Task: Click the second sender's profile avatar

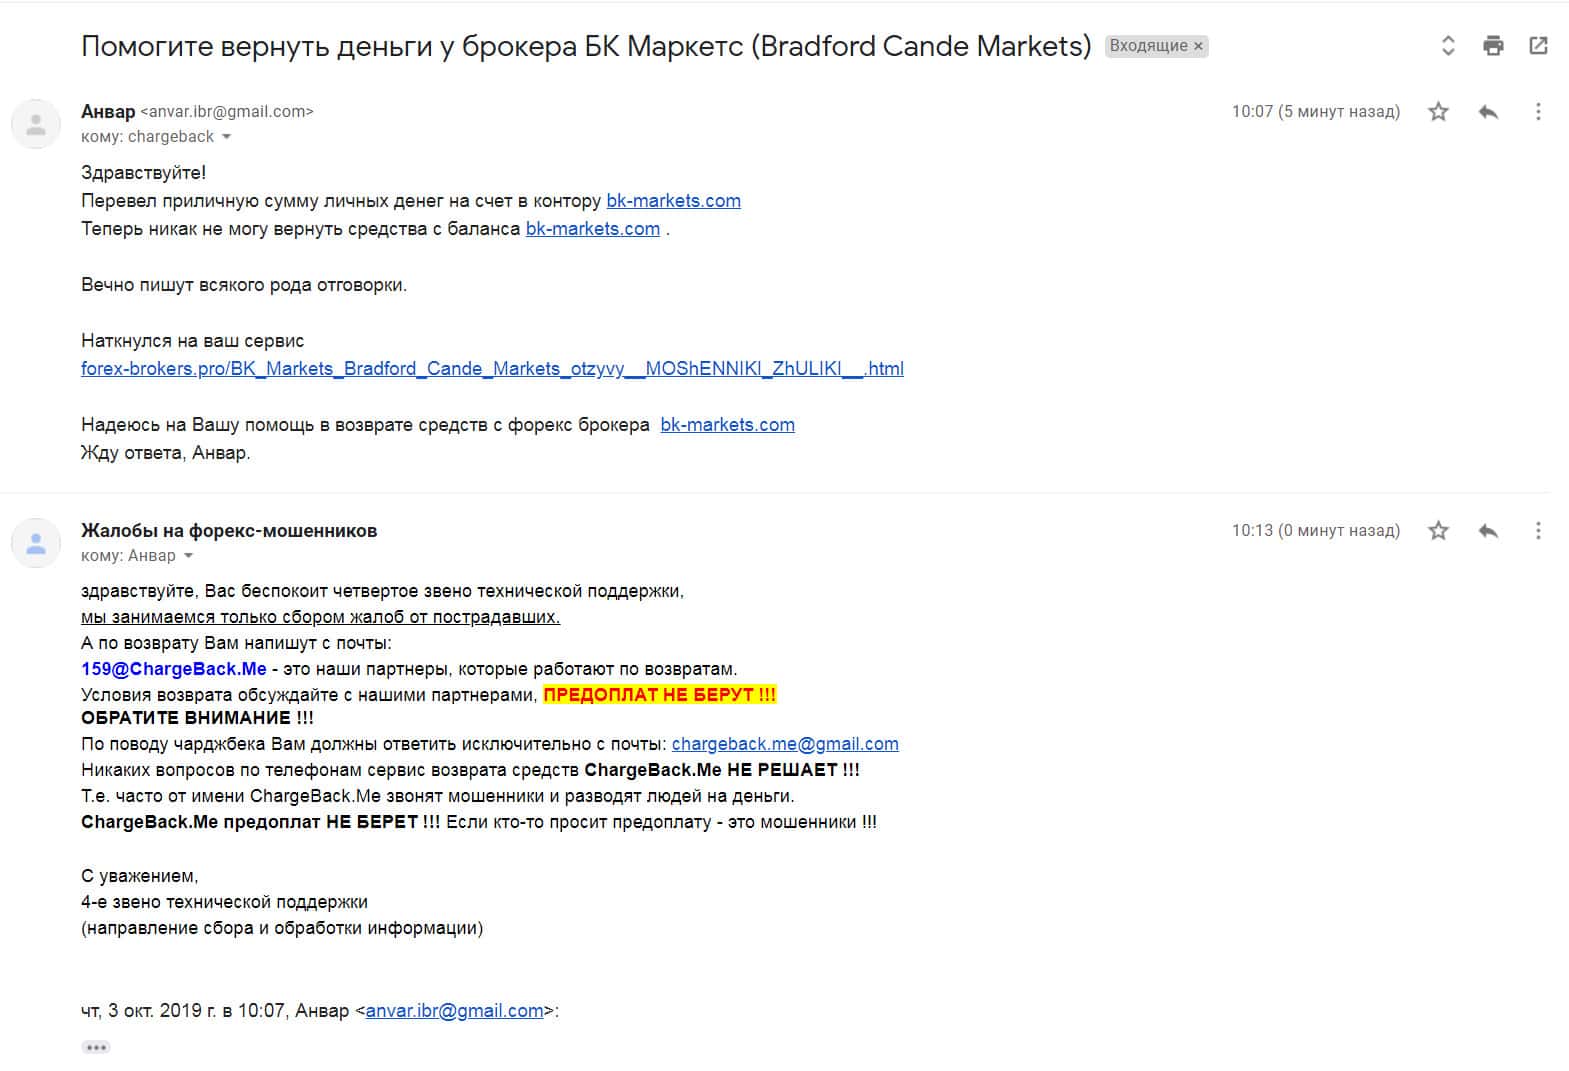Action: (x=36, y=543)
